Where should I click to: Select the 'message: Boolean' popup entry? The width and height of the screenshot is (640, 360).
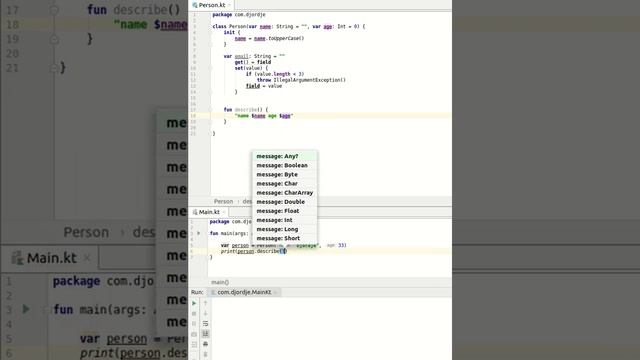[x=284, y=165]
